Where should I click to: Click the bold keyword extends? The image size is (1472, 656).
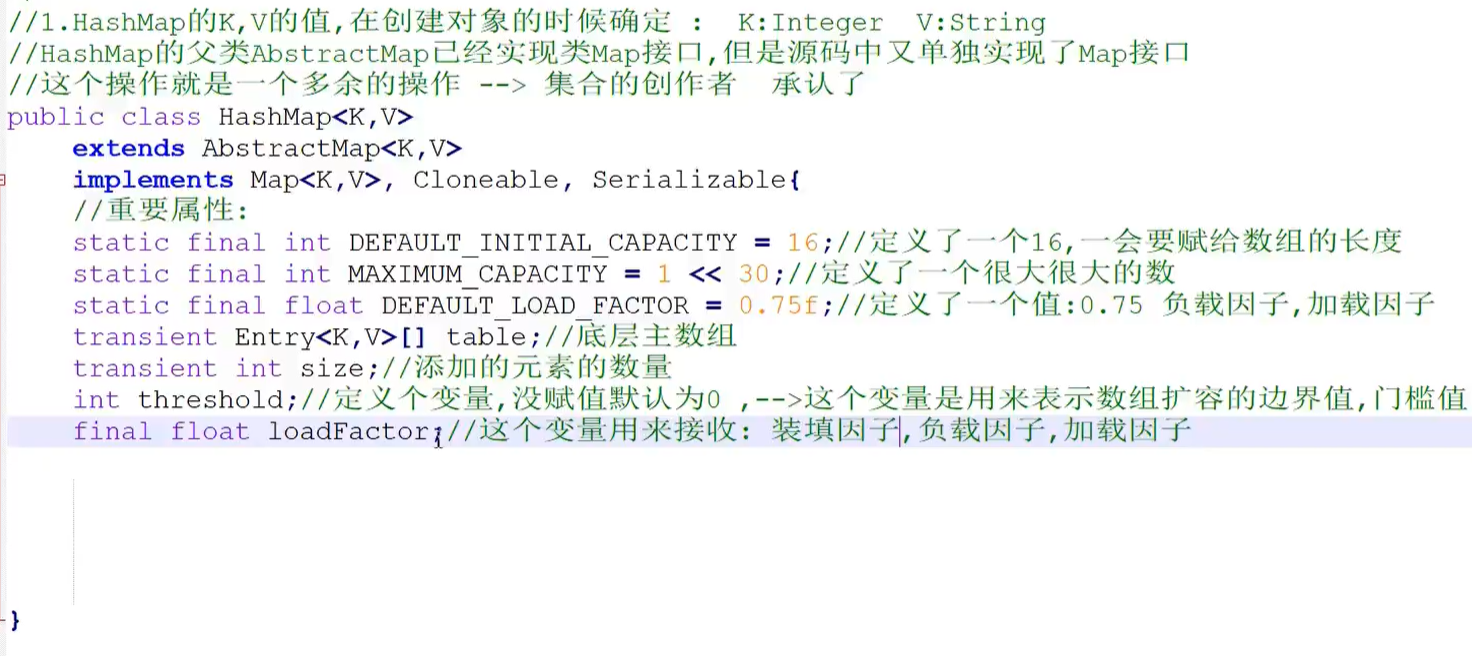click(x=129, y=149)
